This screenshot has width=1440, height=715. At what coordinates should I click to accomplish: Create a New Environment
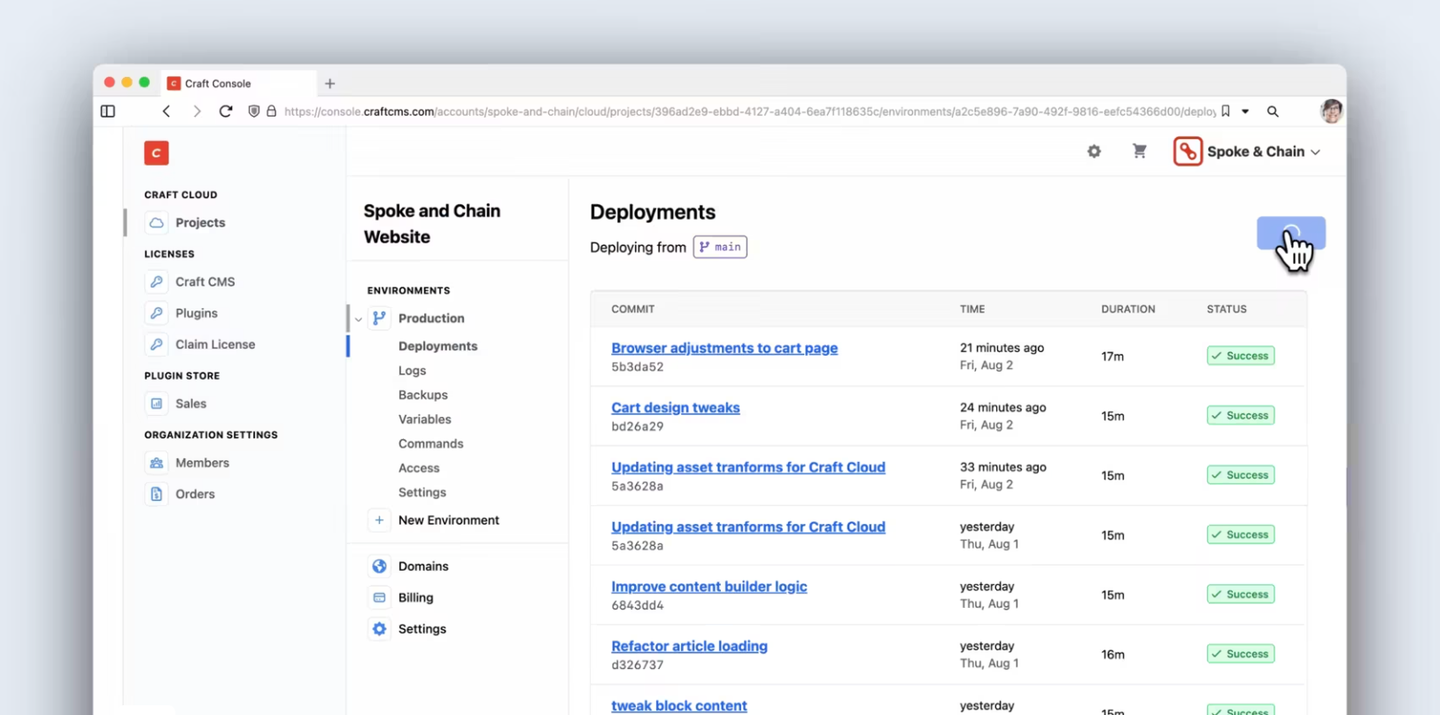pyautogui.click(x=449, y=520)
